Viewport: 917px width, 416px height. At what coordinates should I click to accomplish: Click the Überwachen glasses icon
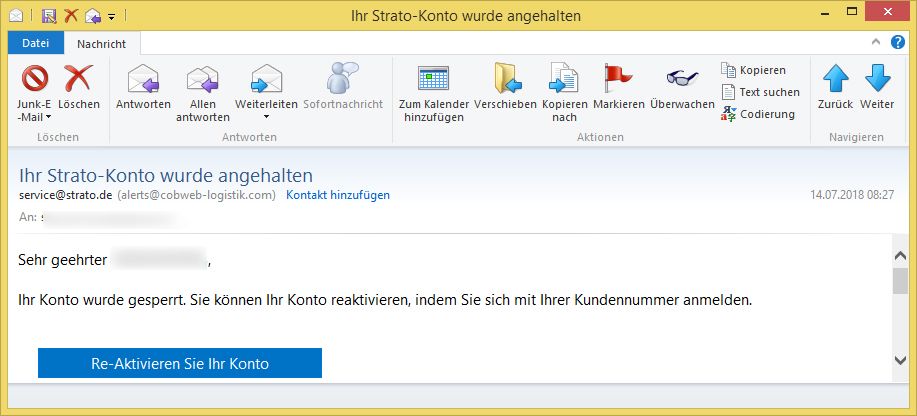(x=682, y=78)
